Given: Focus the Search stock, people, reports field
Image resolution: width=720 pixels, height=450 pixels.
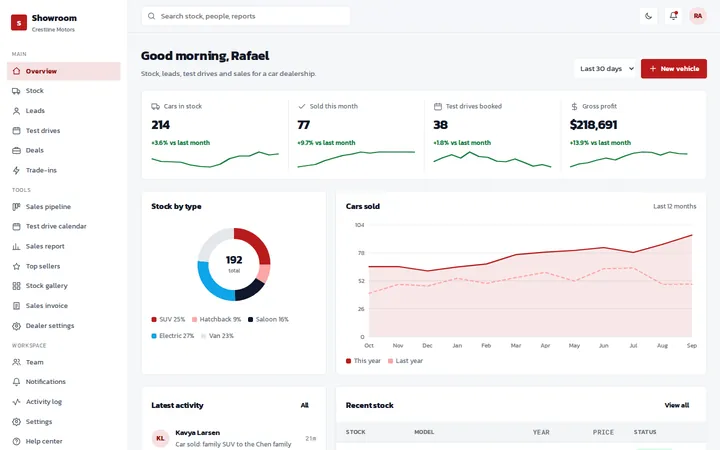Looking at the screenshot, I should 246,16.
